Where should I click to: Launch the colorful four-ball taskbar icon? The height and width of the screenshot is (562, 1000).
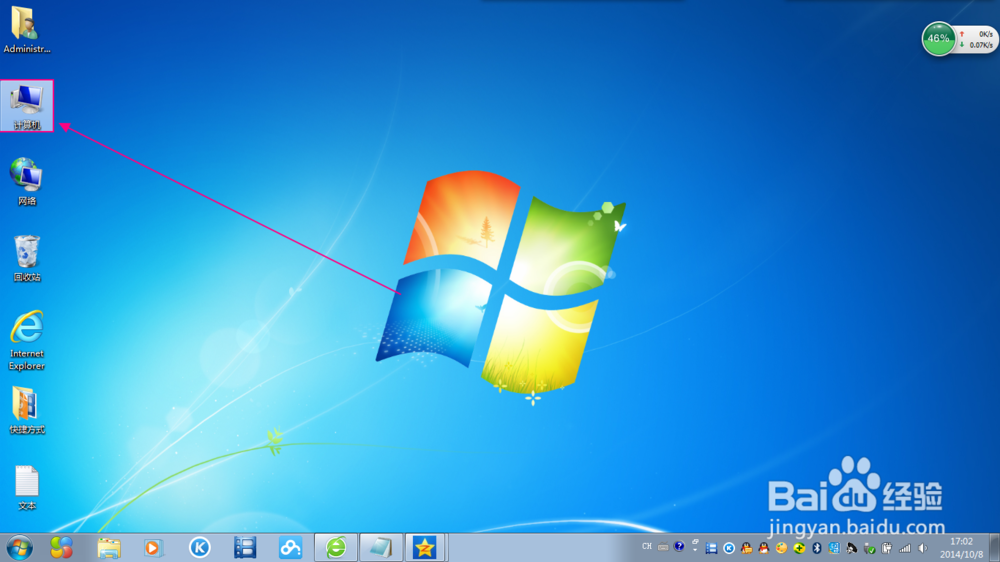(61, 548)
